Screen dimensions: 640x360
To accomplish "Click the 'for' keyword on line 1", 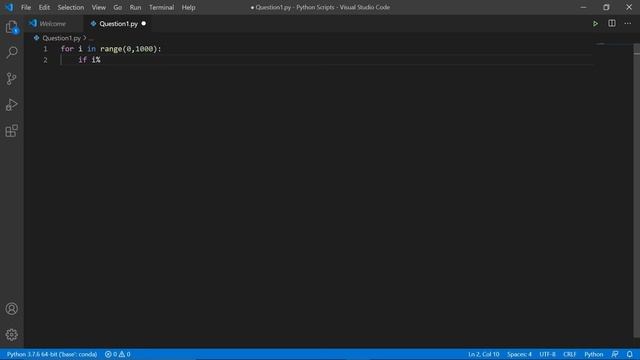I will [x=67, y=49].
